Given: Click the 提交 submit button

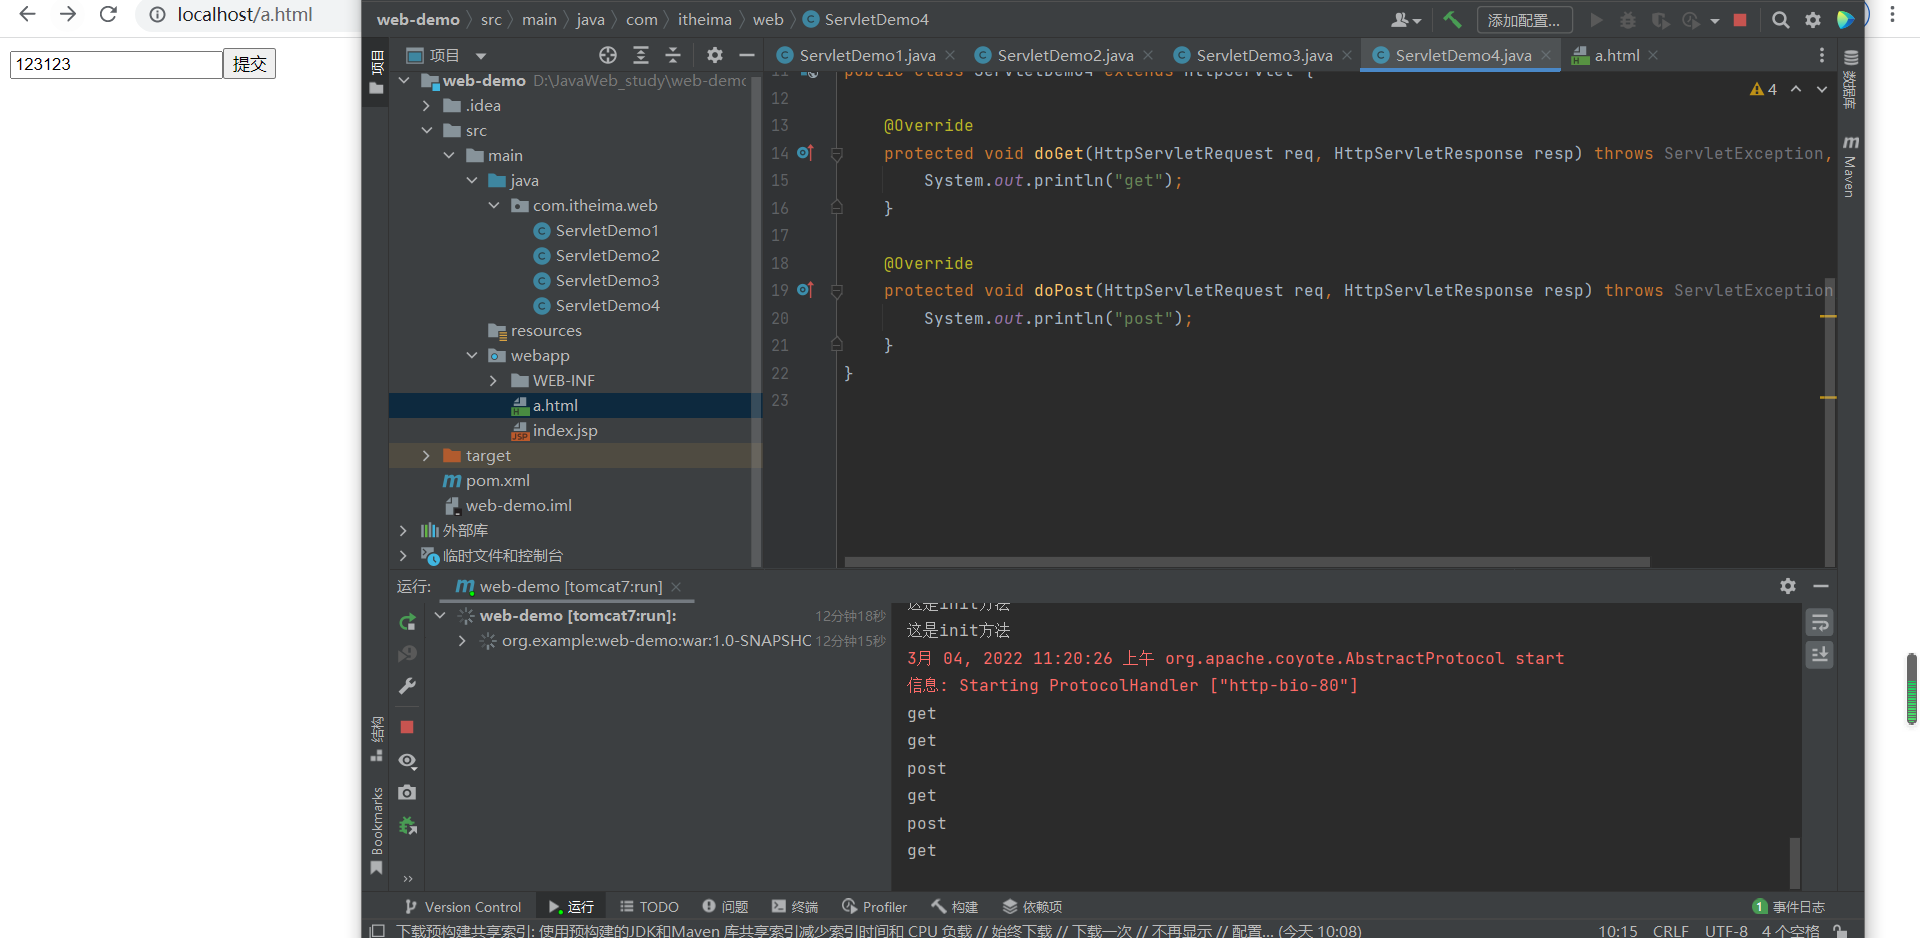Looking at the screenshot, I should (x=249, y=64).
